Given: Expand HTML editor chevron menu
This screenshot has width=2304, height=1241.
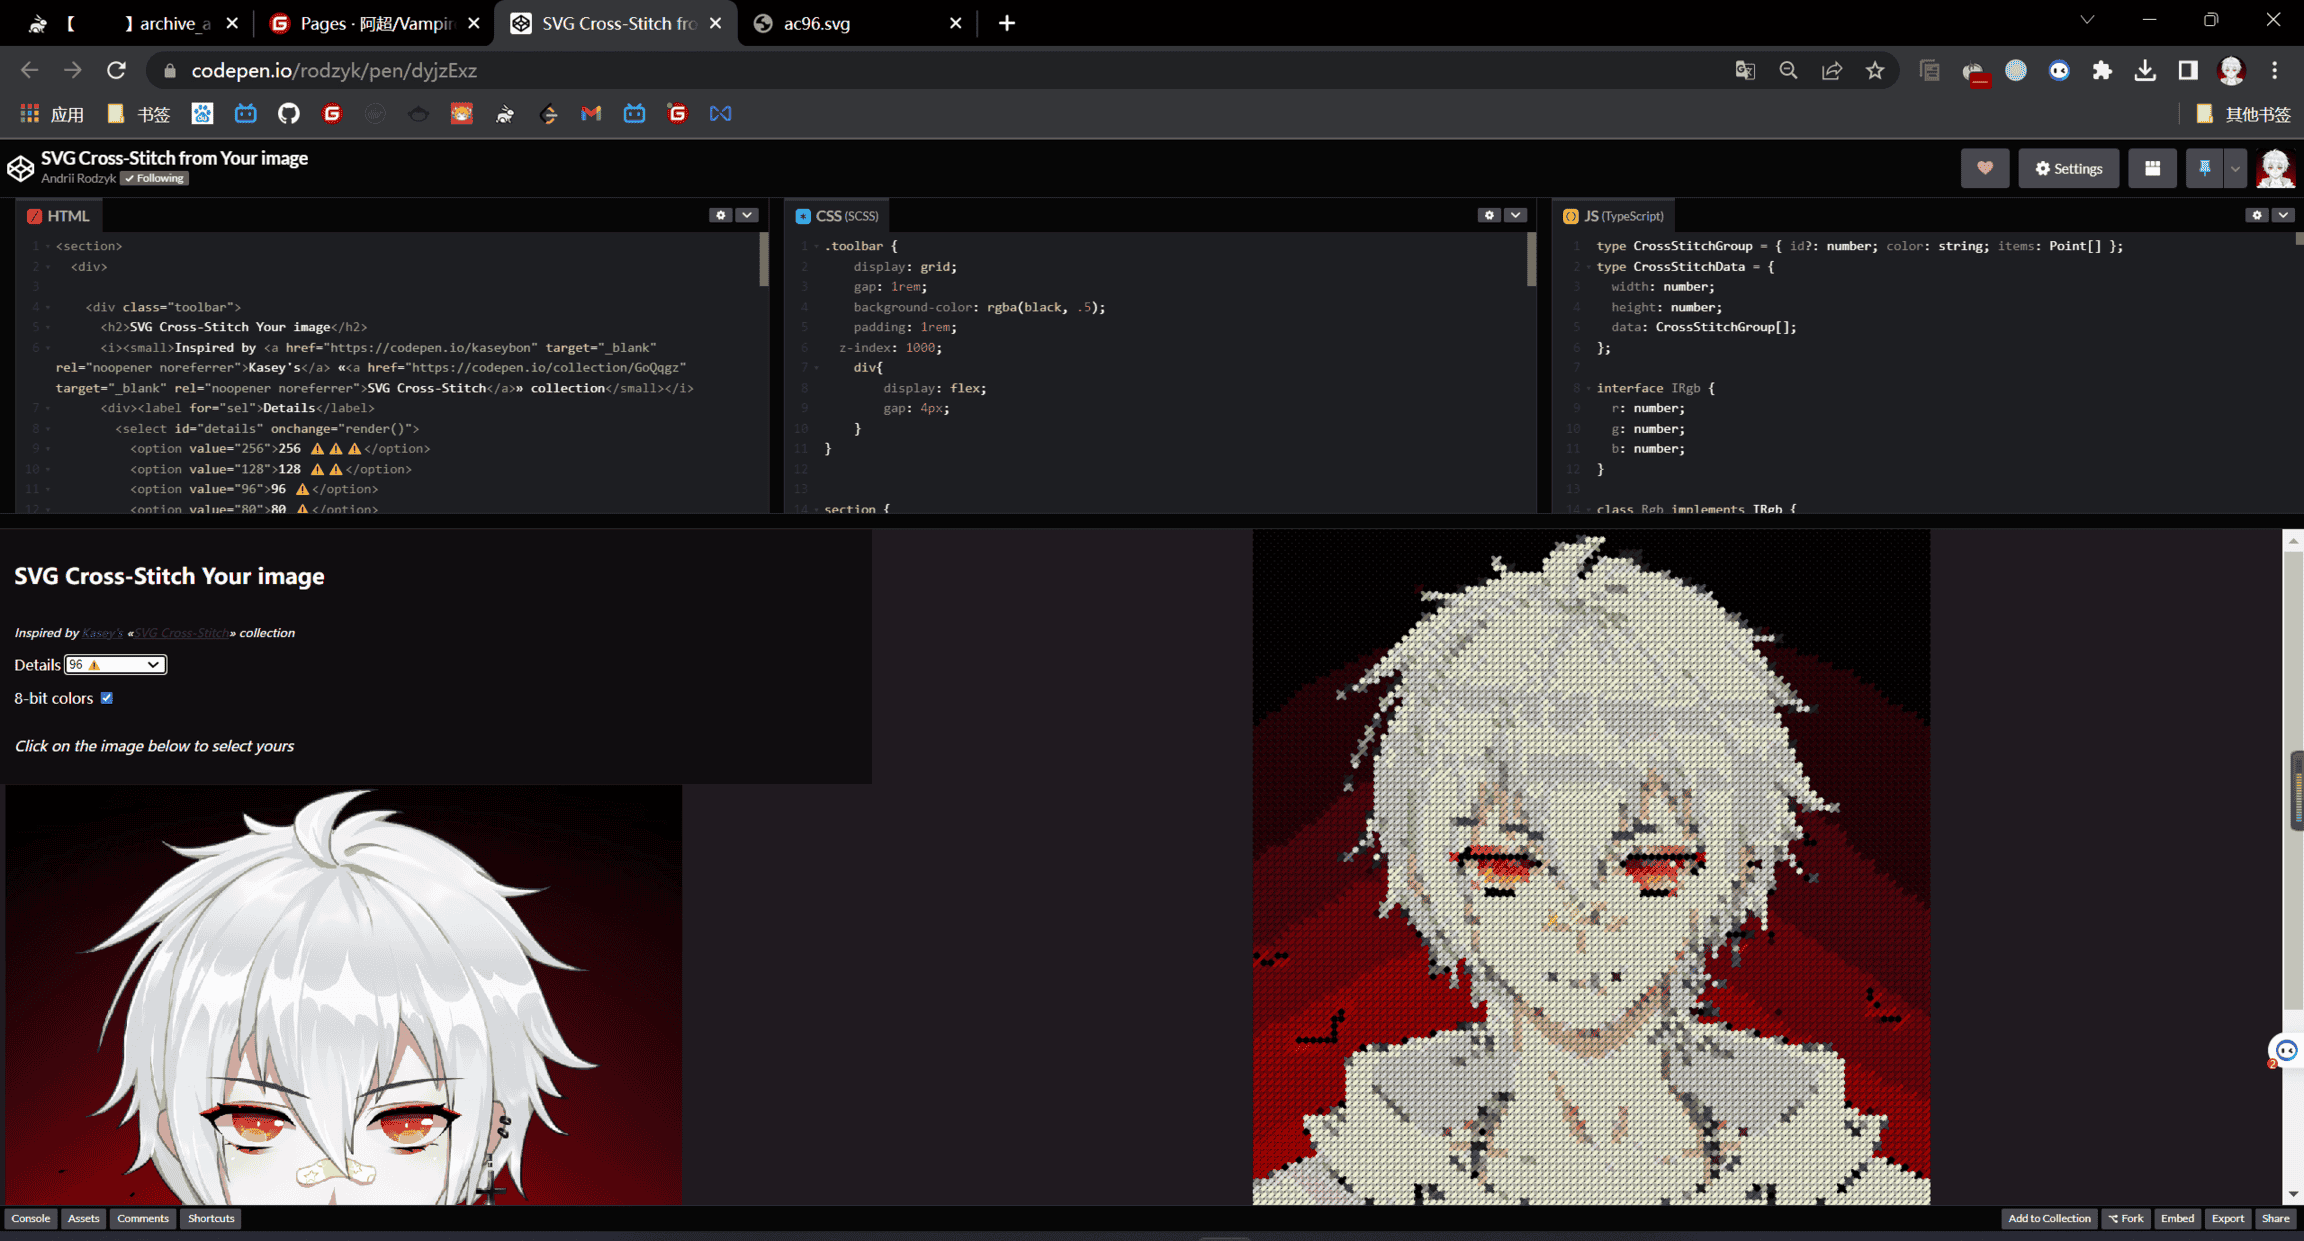Looking at the screenshot, I should 747,215.
